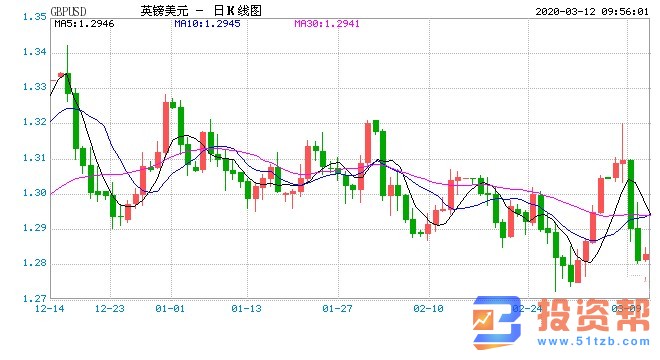The image size is (660, 360).
Task: Click the 1.35 price axis label
Action: 35,17
